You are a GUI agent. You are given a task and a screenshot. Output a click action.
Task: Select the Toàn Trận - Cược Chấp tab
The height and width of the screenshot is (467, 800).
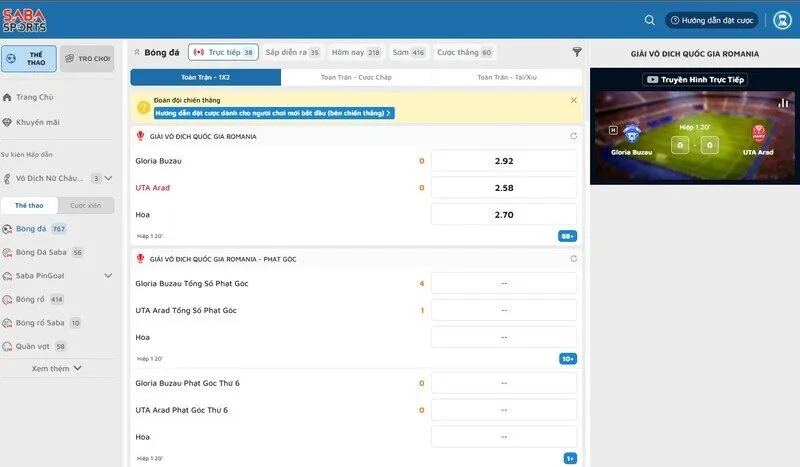tap(356, 77)
